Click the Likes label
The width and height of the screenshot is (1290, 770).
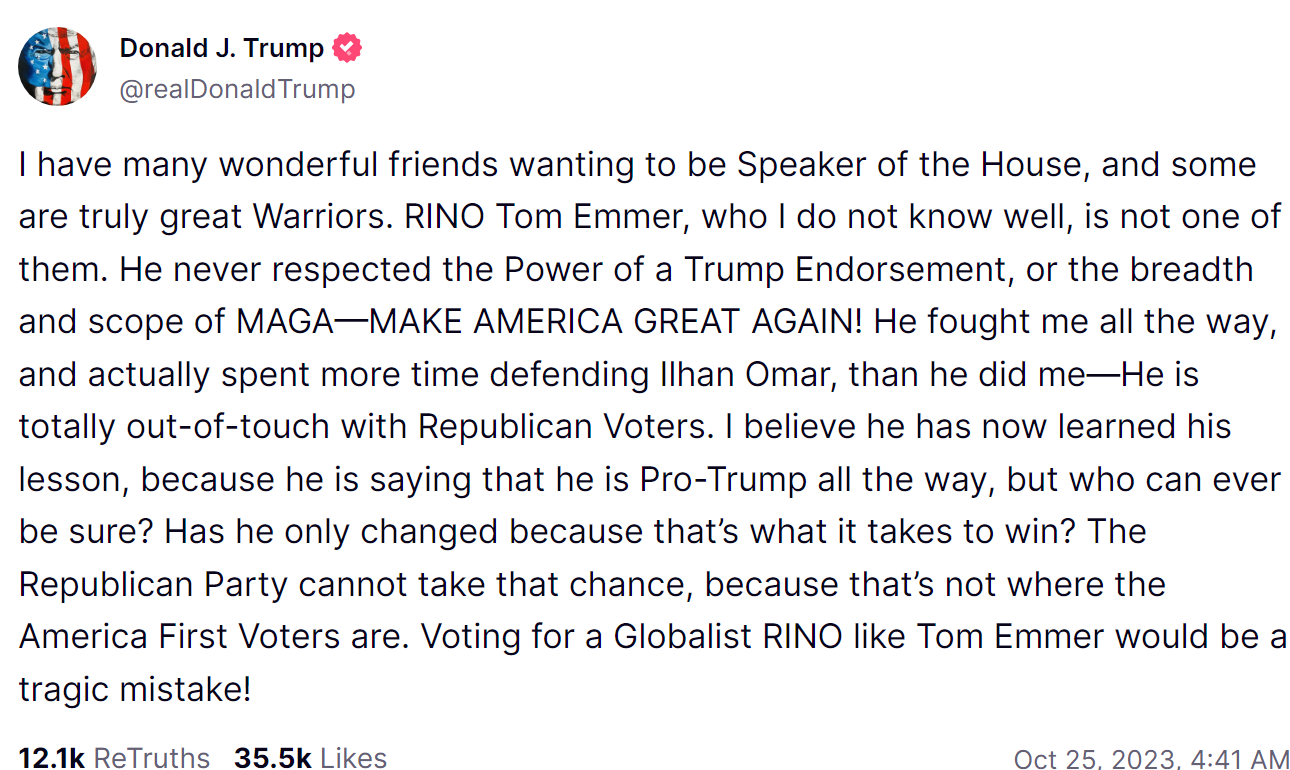point(354,758)
